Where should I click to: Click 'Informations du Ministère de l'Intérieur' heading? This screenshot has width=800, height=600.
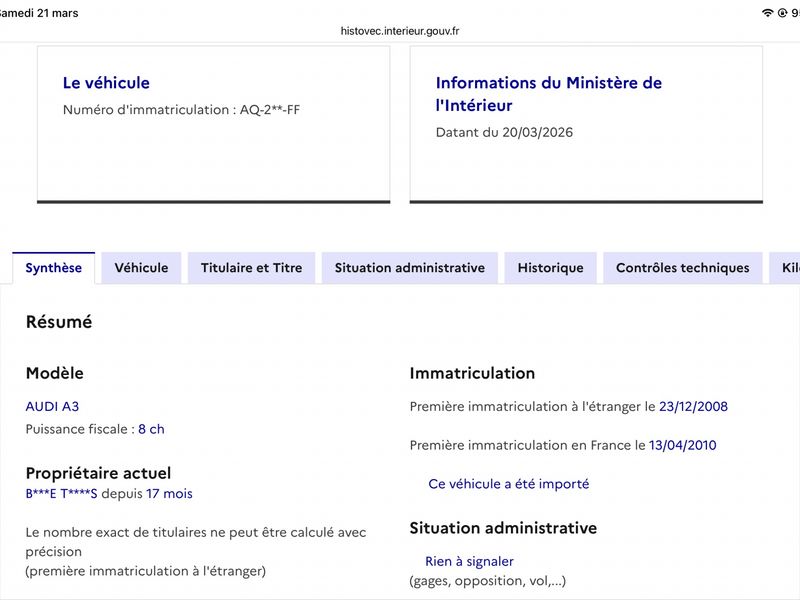click(x=548, y=94)
